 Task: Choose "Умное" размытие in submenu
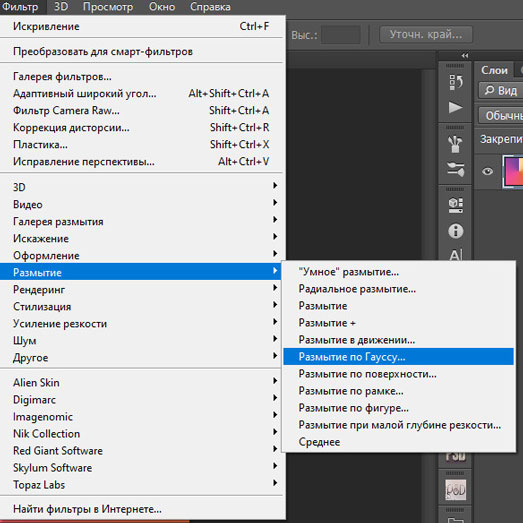(x=398, y=272)
